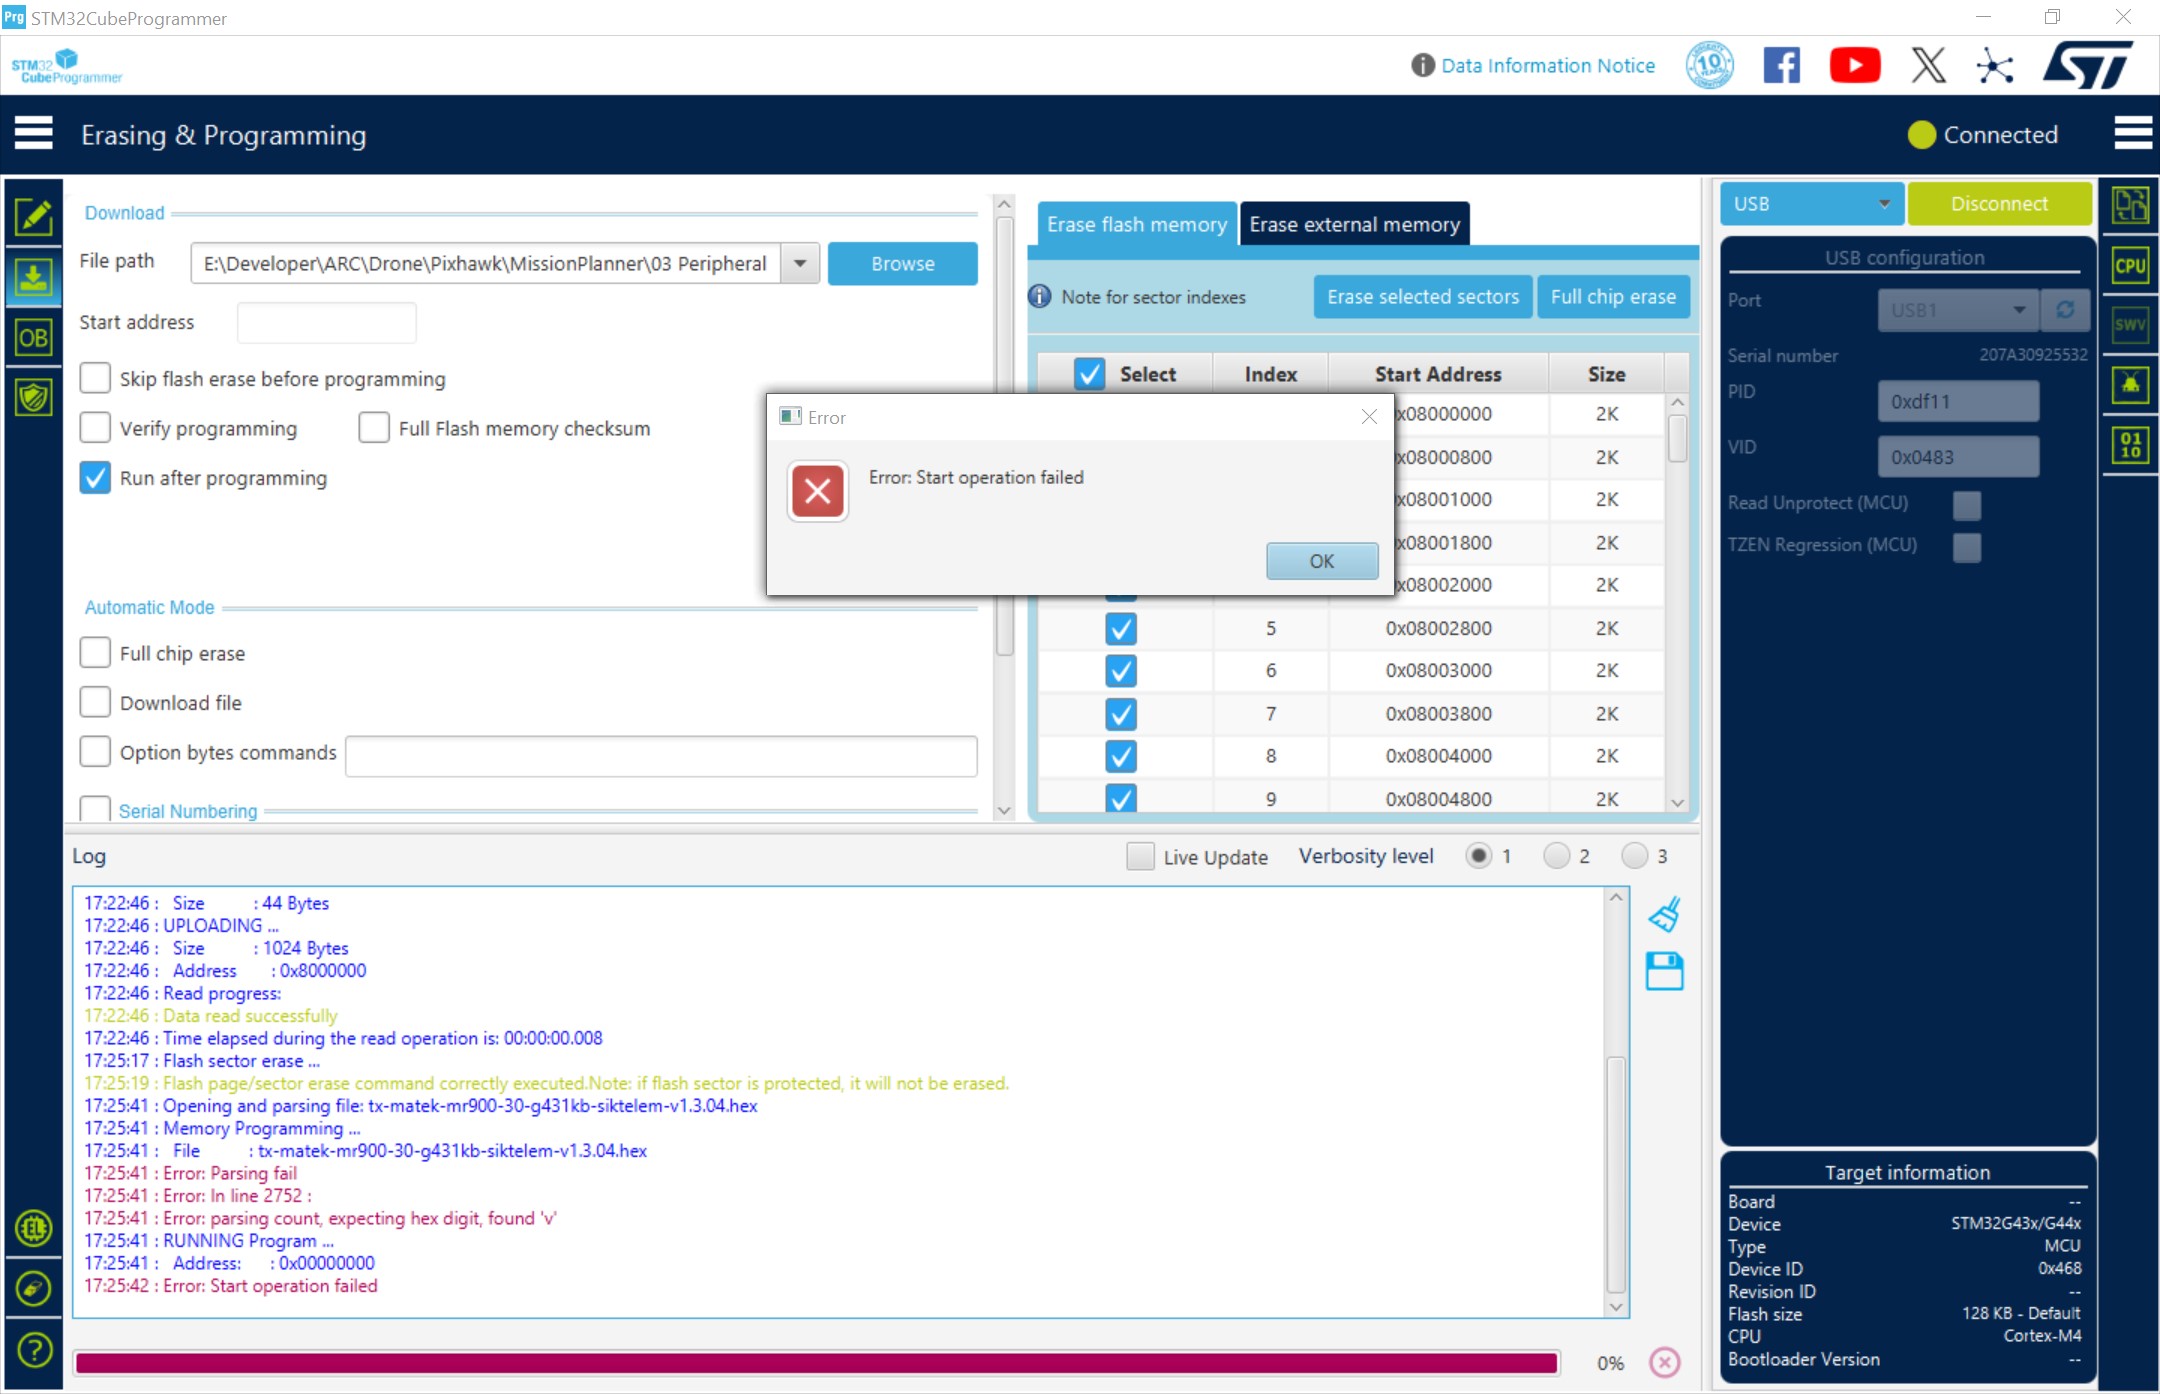
Task: Close the Error dialog with X
Action: coord(1369,417)
